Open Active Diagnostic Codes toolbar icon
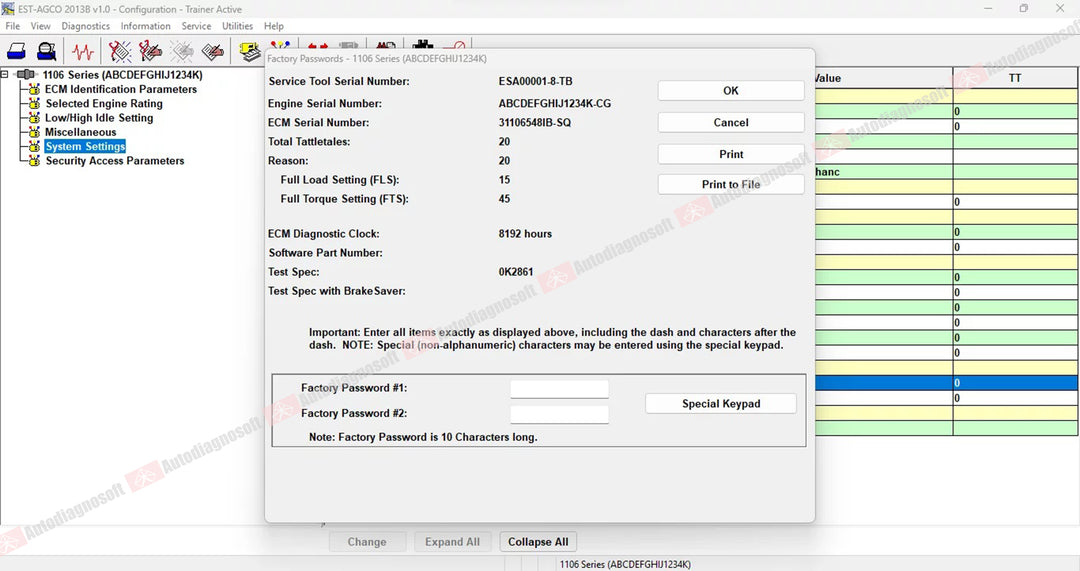 [x=120, y=51]
